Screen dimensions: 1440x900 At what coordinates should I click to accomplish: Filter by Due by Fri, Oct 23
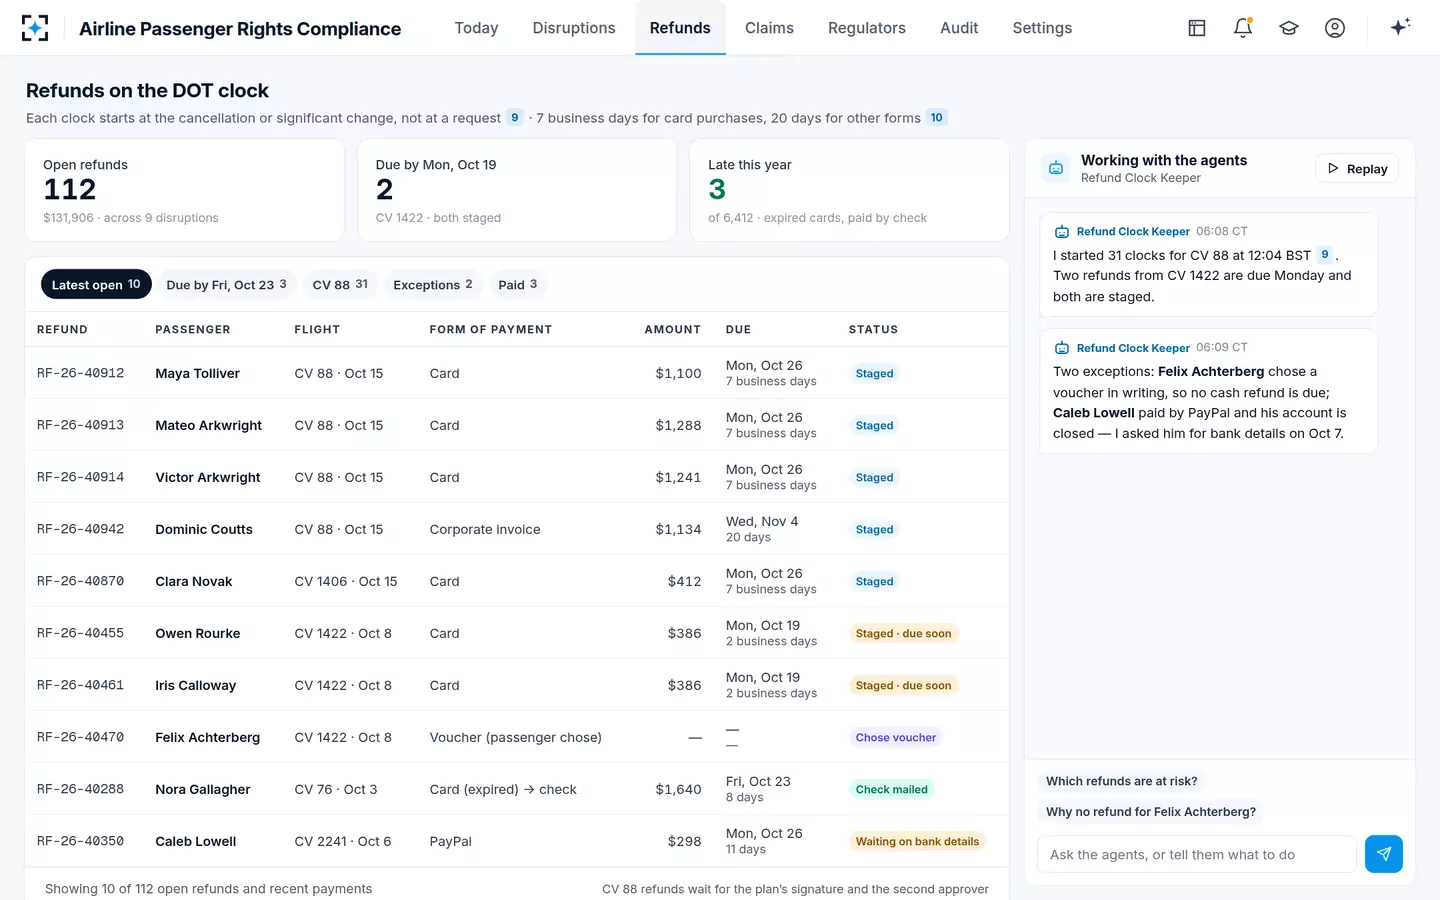[x=227, y=285]
